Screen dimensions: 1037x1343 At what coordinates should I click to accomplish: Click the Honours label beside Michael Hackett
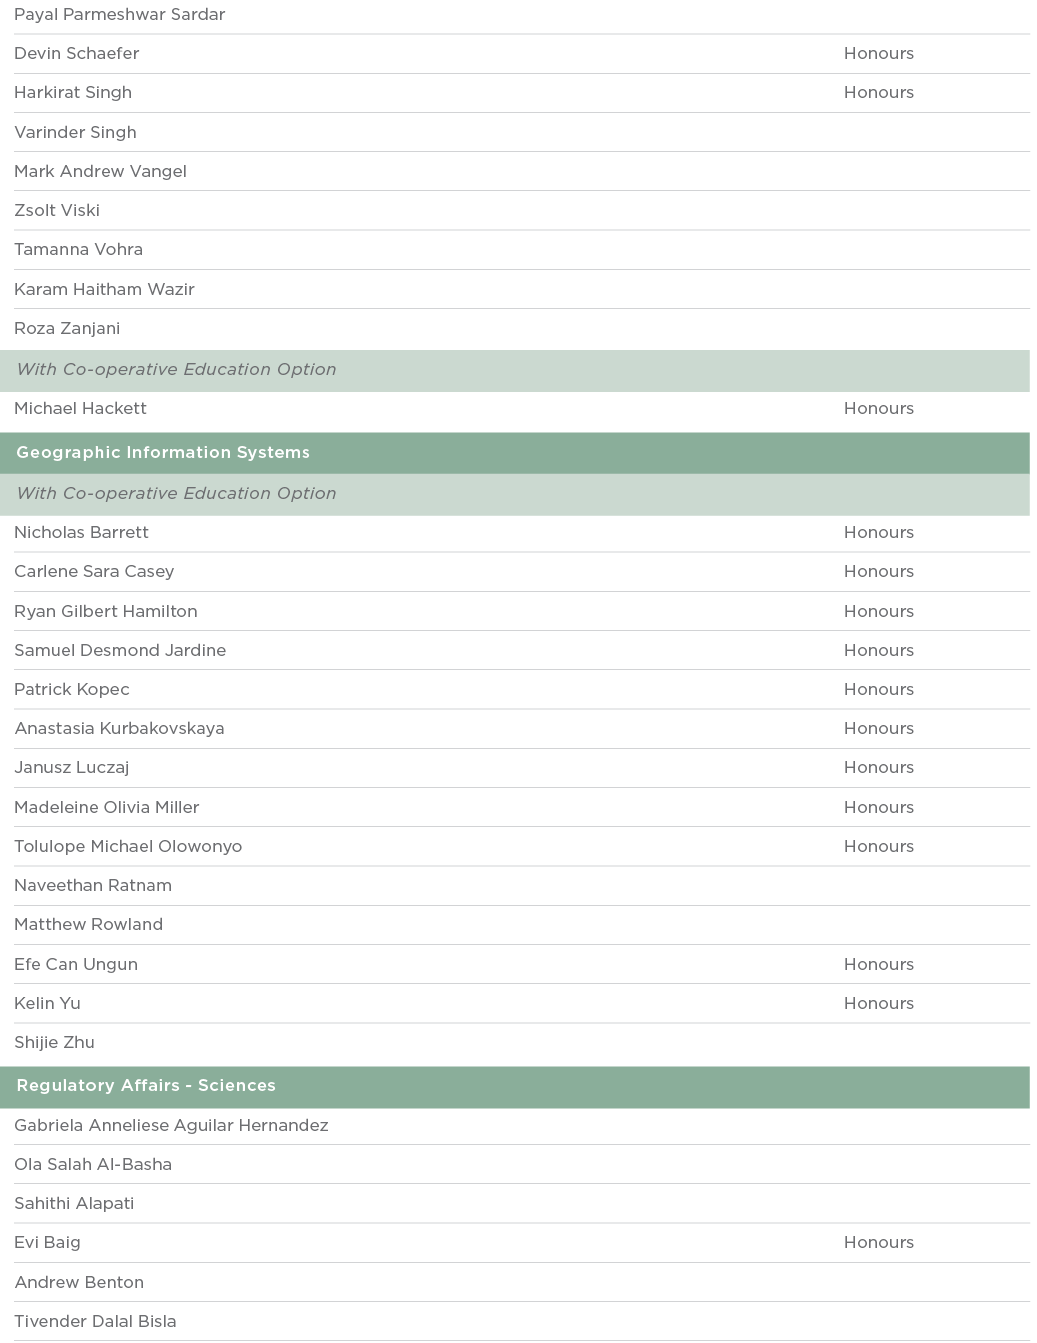(878, 409)
